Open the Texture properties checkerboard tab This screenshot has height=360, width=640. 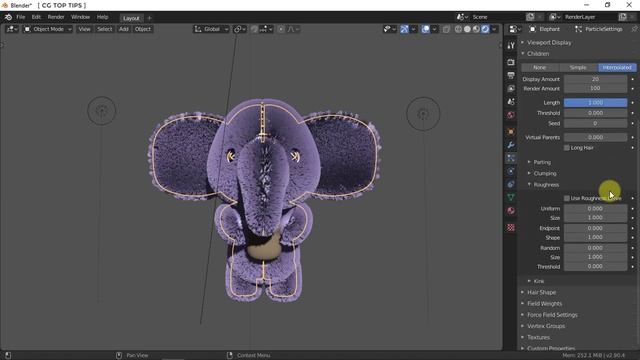coord(511,228)
